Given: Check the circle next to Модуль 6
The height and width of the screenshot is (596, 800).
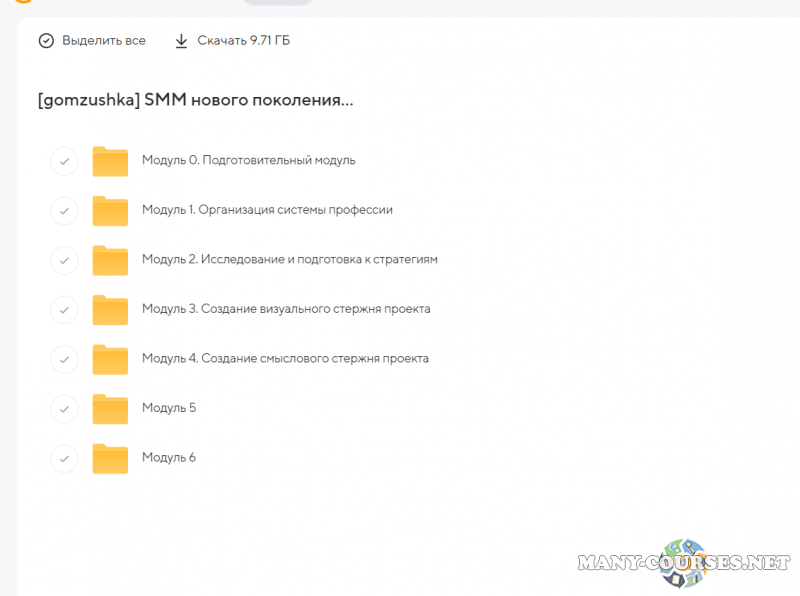Looking at the screenshot, I should click(64, 457).
